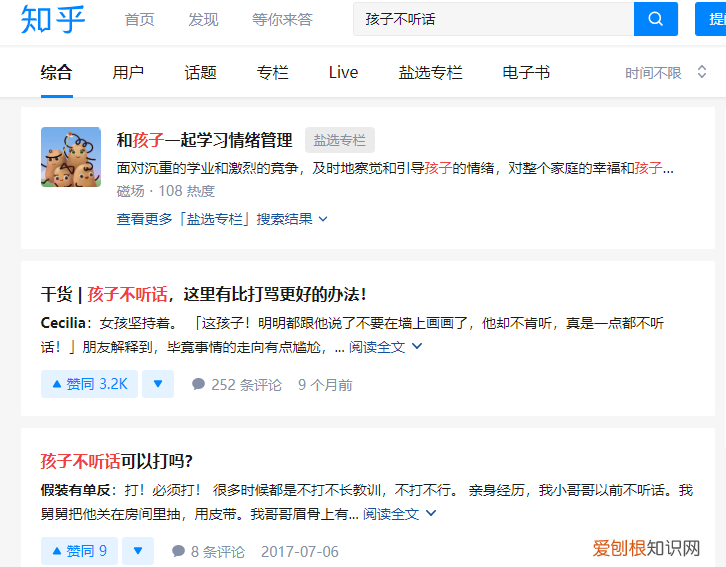The image size is (726, 567).
Task: Click the 2017-07-06 date
Action: pos(300,552)
